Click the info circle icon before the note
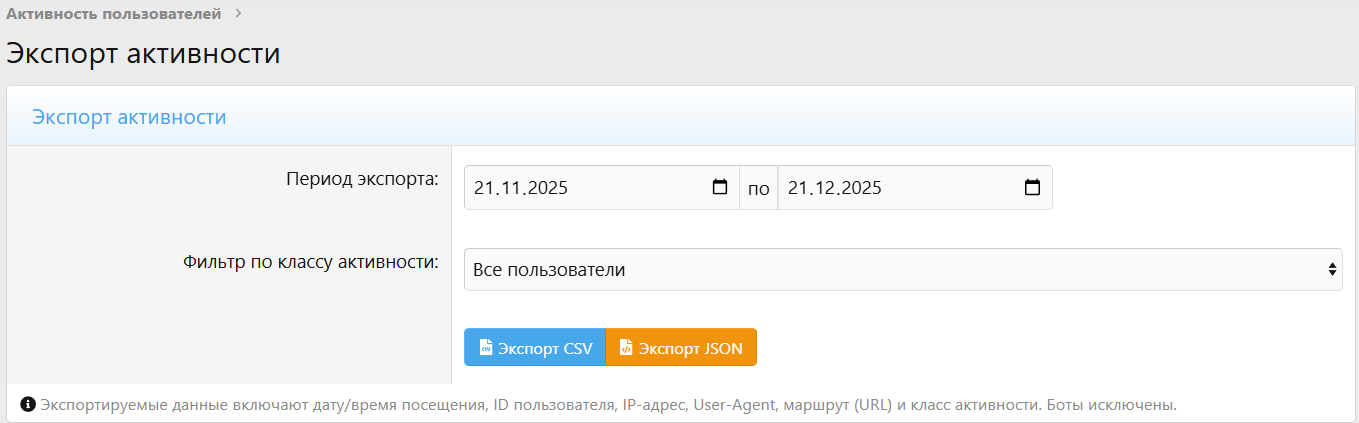1359x423 pixels. [28, 405]
